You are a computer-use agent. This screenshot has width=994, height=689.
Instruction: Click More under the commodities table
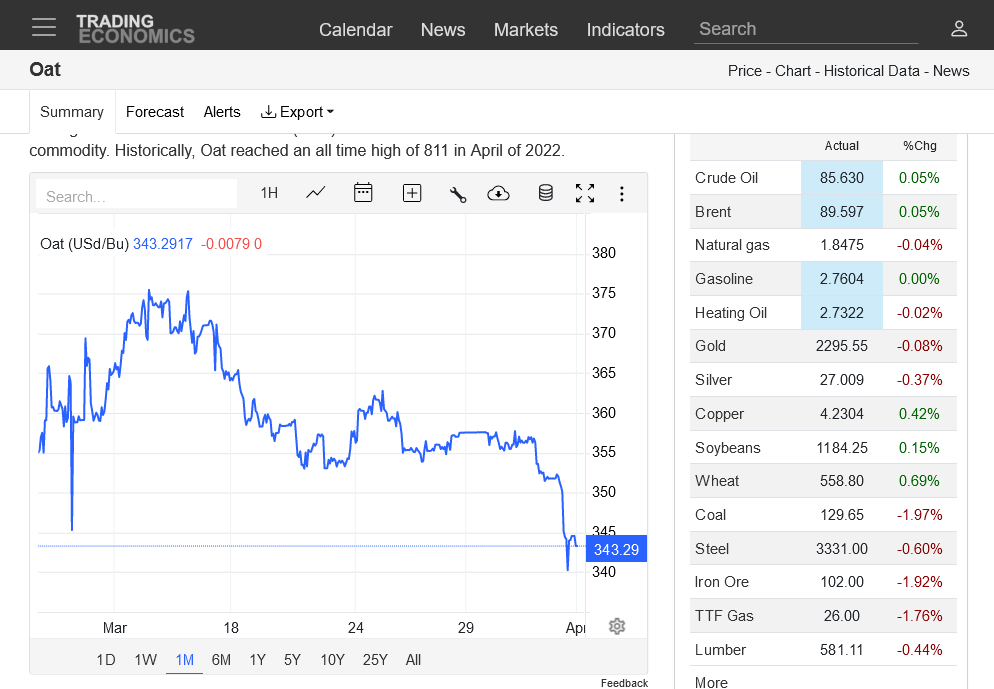[711, 682]
